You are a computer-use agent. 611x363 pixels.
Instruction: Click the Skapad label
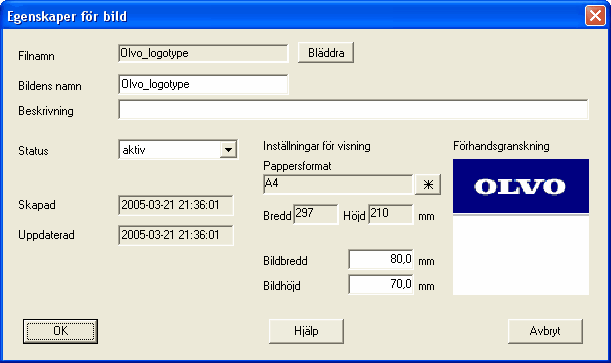37,205
